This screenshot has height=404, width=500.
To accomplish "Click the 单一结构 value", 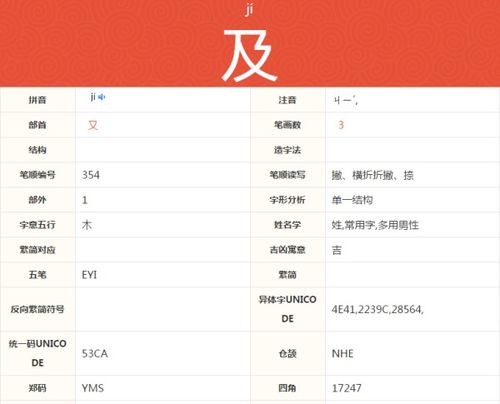I will pos(352,200).
